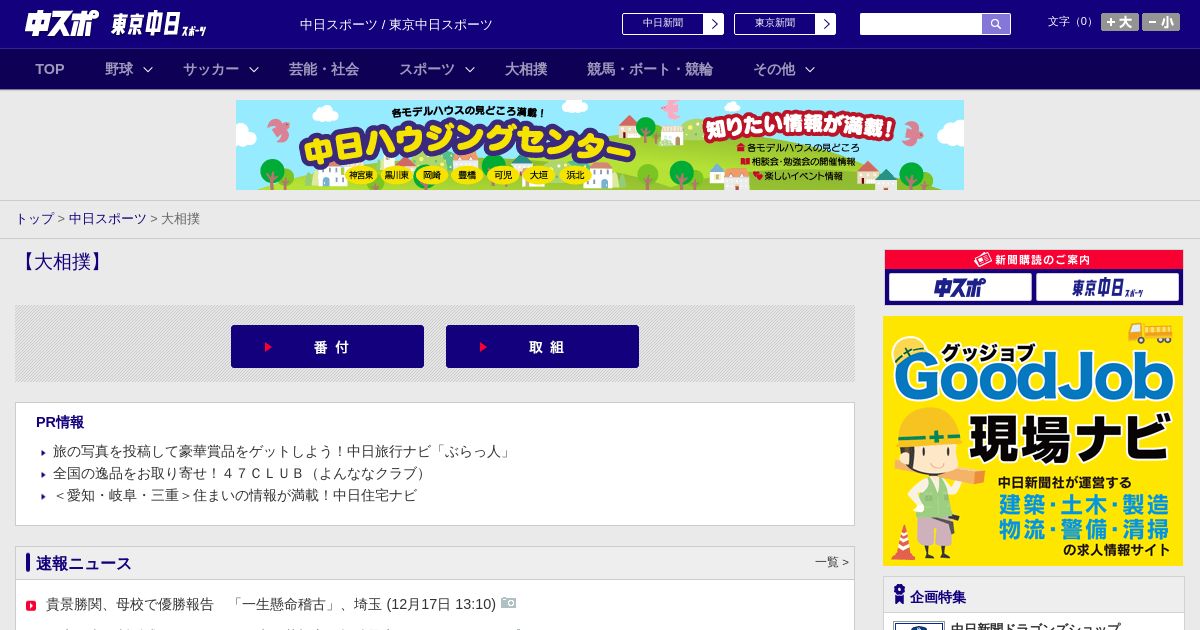
Task: Open the 取組 button
Action: pyautogui.click(x=542, y=346)
